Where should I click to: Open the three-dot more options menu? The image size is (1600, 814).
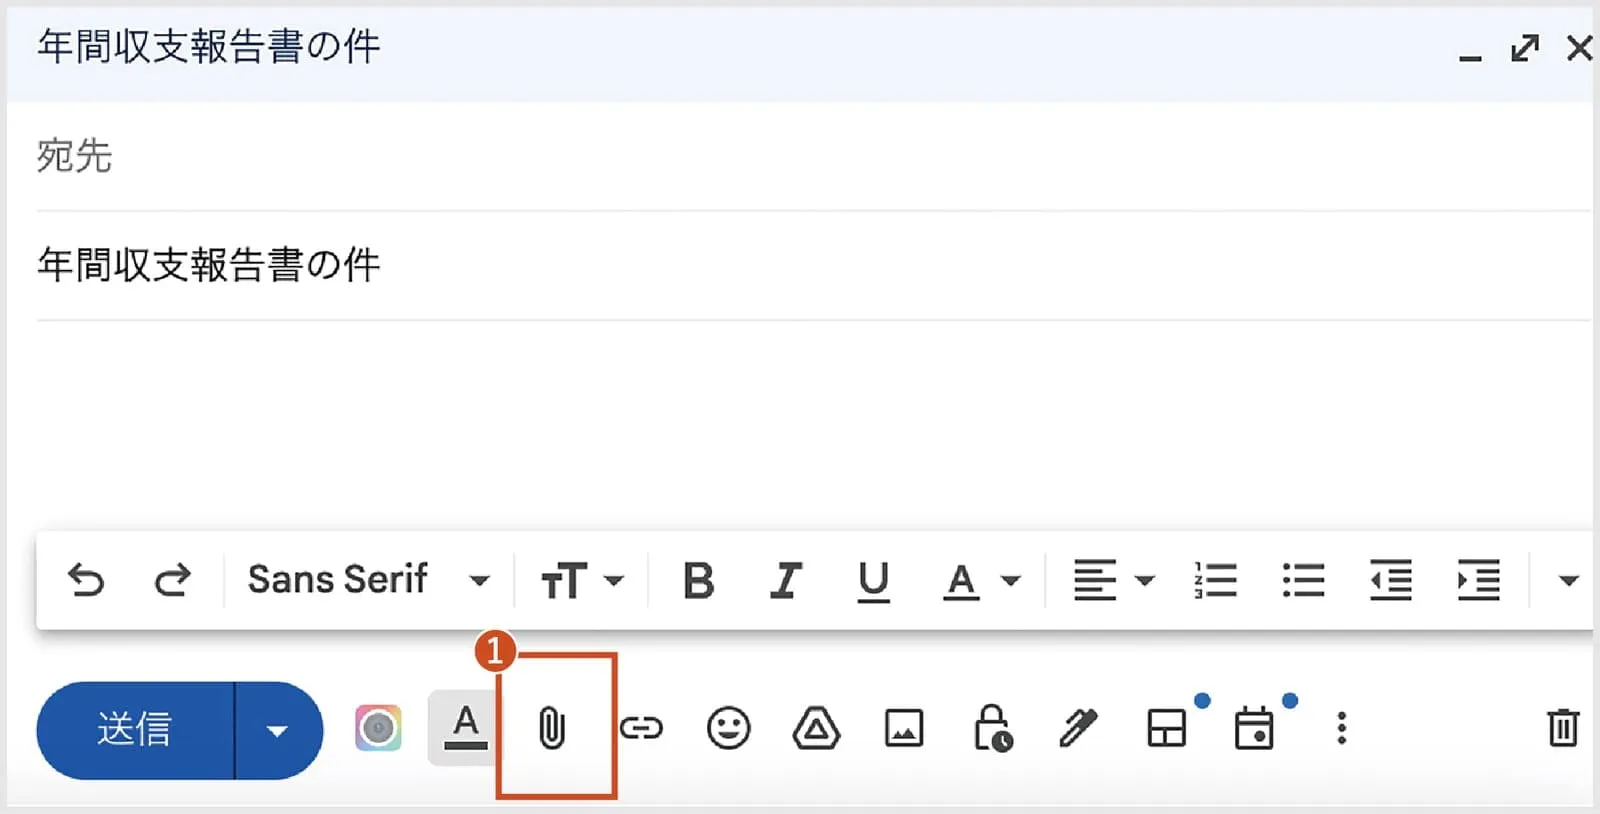[1342, 728]
